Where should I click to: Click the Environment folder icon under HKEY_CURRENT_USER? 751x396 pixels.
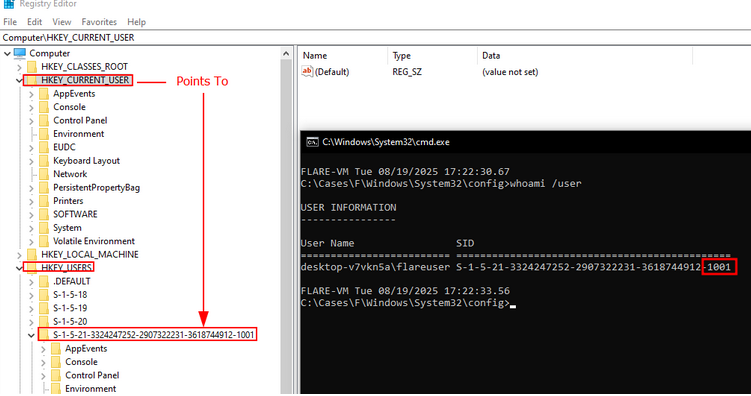tap(44, 134)
